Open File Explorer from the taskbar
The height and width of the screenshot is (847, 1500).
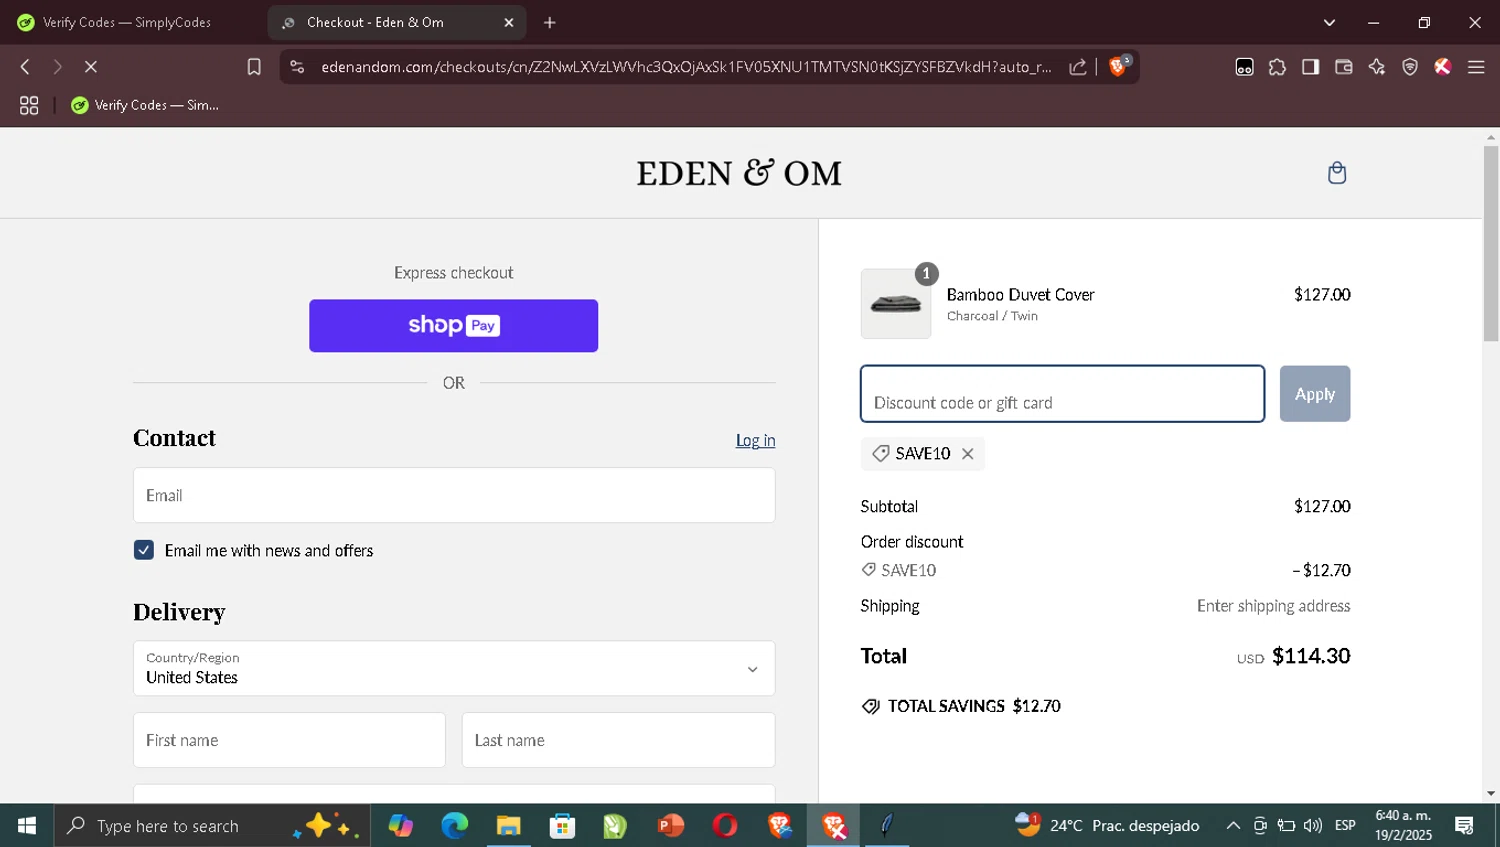(509, 825)
